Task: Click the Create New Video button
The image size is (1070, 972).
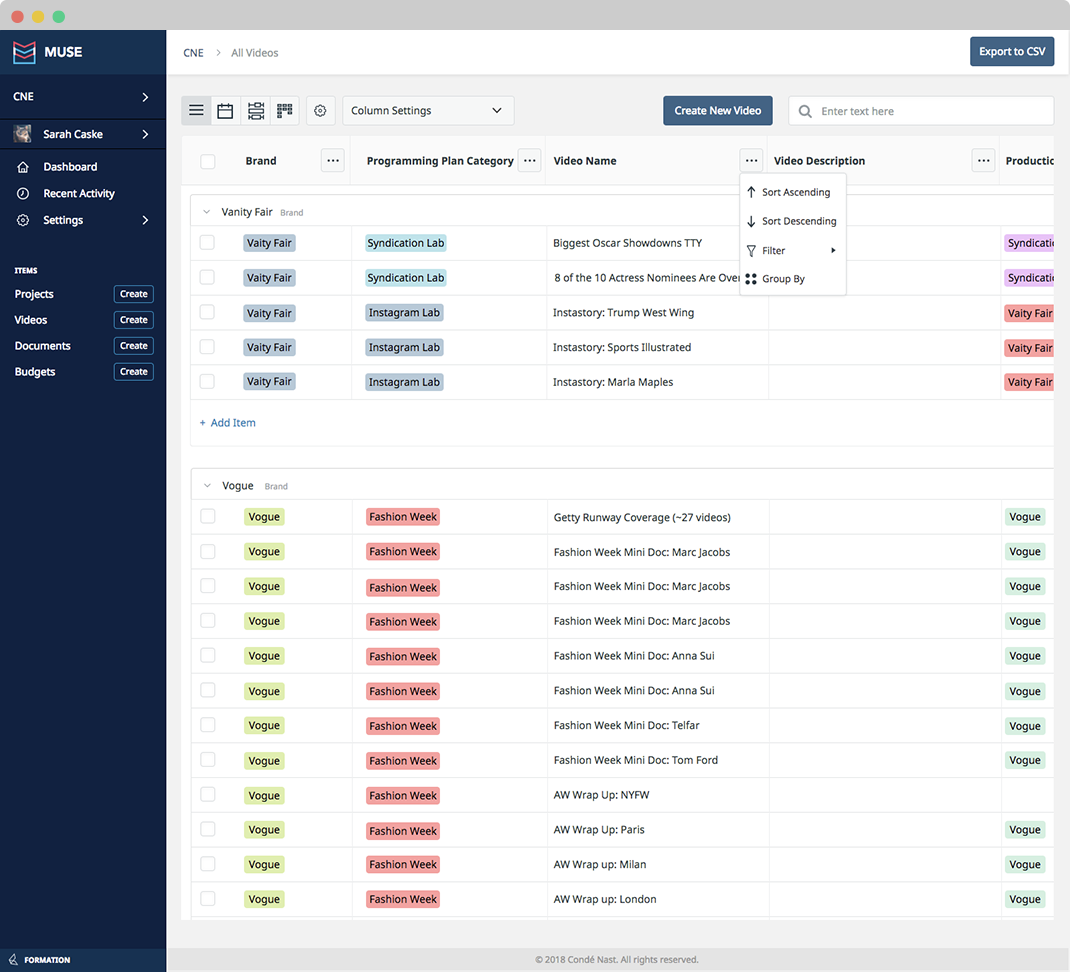Action: tap(718, 111)
